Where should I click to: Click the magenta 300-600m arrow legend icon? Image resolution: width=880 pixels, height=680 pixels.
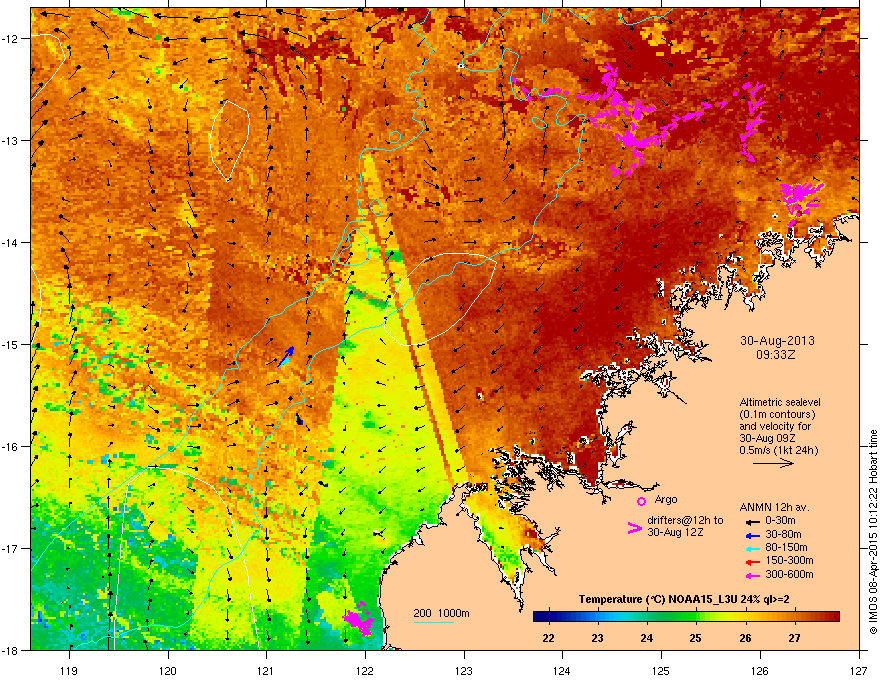pos(751,575)
